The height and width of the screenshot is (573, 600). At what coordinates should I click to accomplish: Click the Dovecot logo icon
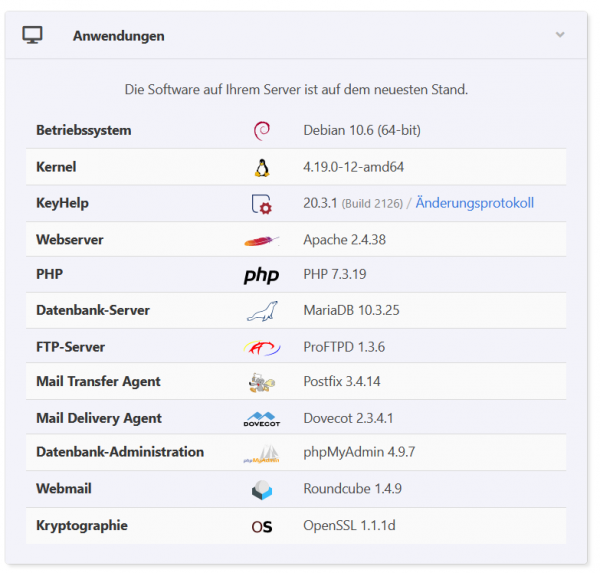(x=262, y=419)
